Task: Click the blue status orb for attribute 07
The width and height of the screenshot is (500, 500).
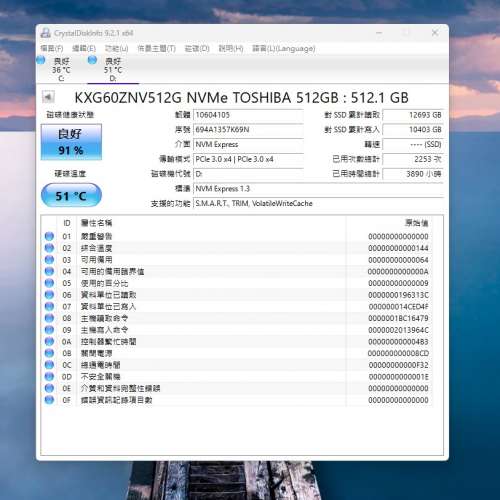Action: 49,306
